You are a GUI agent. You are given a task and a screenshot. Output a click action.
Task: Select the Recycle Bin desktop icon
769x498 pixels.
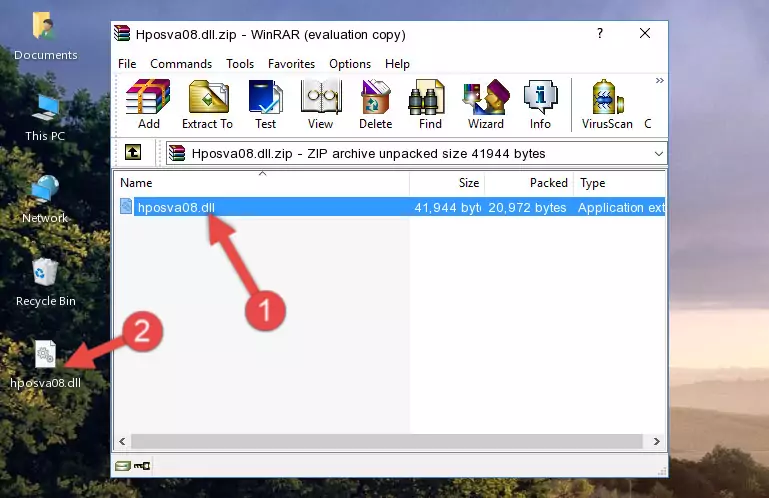pyautogui.click(x=45, y=283)
